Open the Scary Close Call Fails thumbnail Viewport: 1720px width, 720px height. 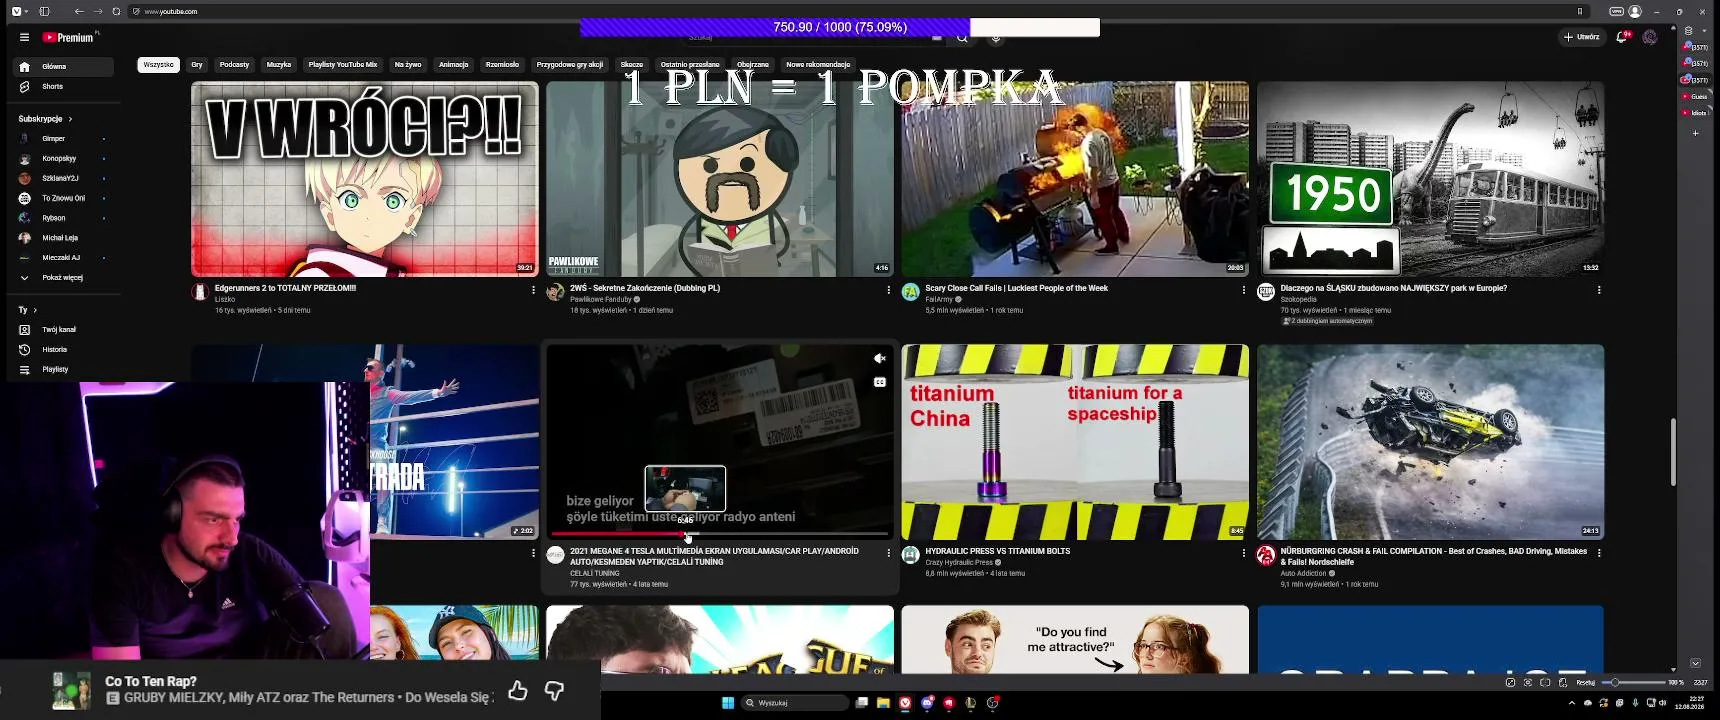(x=1075, y=179)
